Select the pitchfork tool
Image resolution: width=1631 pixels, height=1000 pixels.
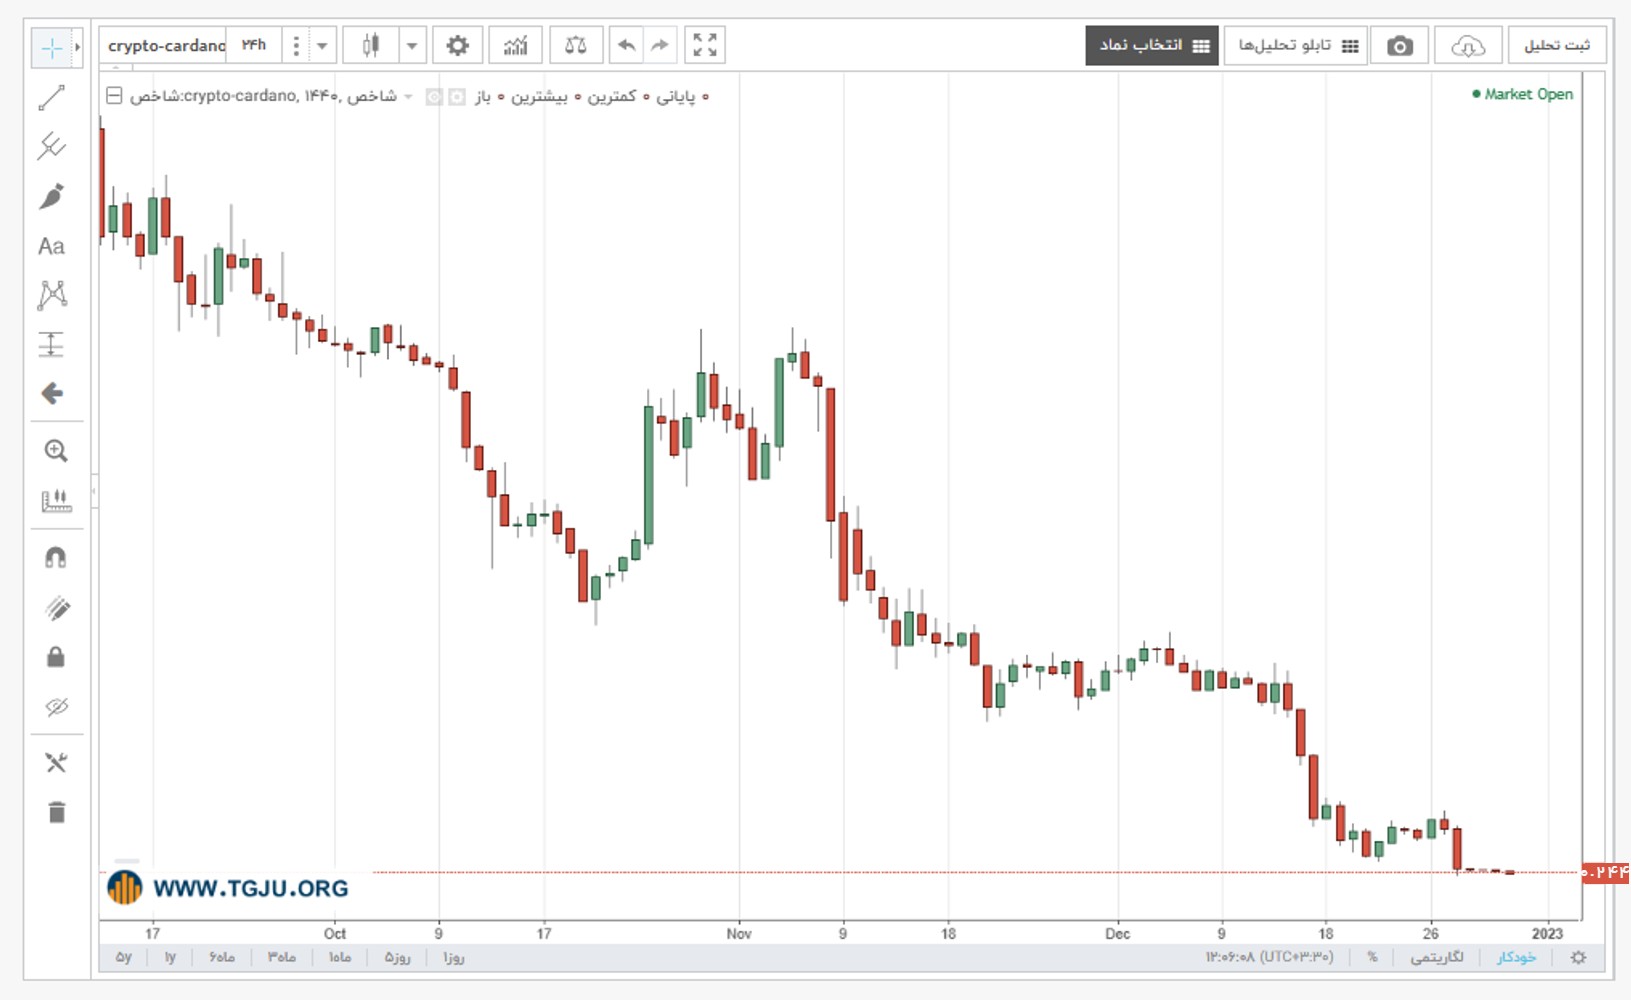(x=51, y=147)
